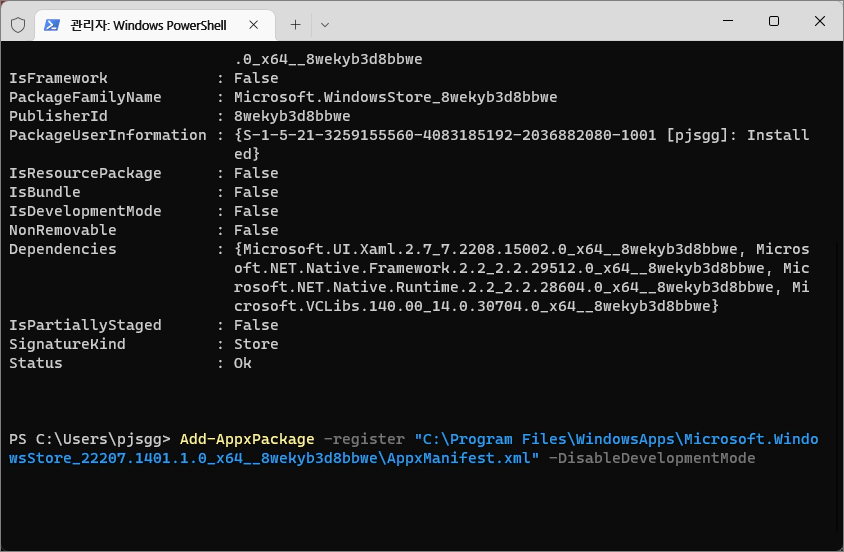844x552 pixels.
Task: Click the Microsoft.WindowsStore_8wekyb3d8bbwe value
Action: click(396, 97)
